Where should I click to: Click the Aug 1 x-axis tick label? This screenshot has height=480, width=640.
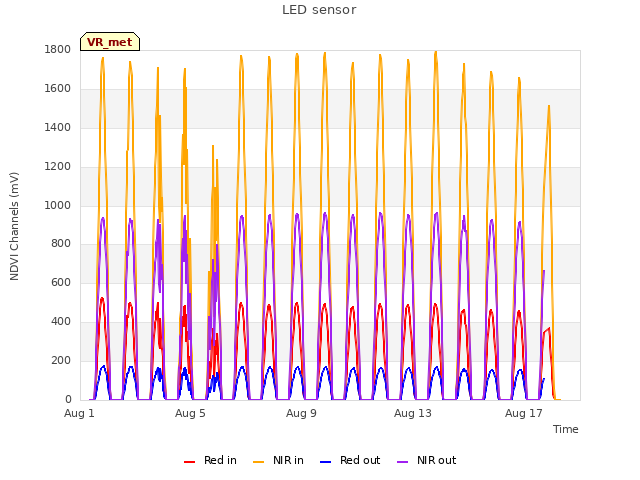[x=79, y=413]
